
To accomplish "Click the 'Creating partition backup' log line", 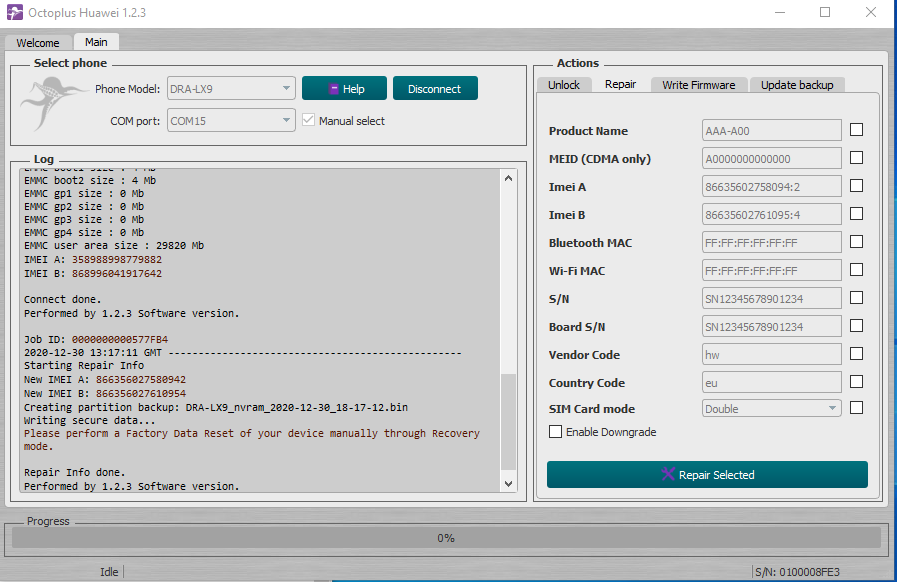I will coord(216,407).
